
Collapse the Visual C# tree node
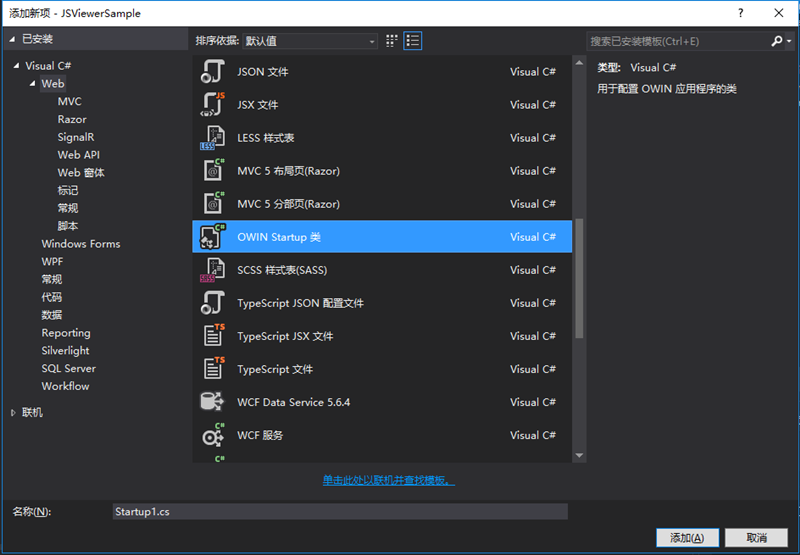[17, 67]
